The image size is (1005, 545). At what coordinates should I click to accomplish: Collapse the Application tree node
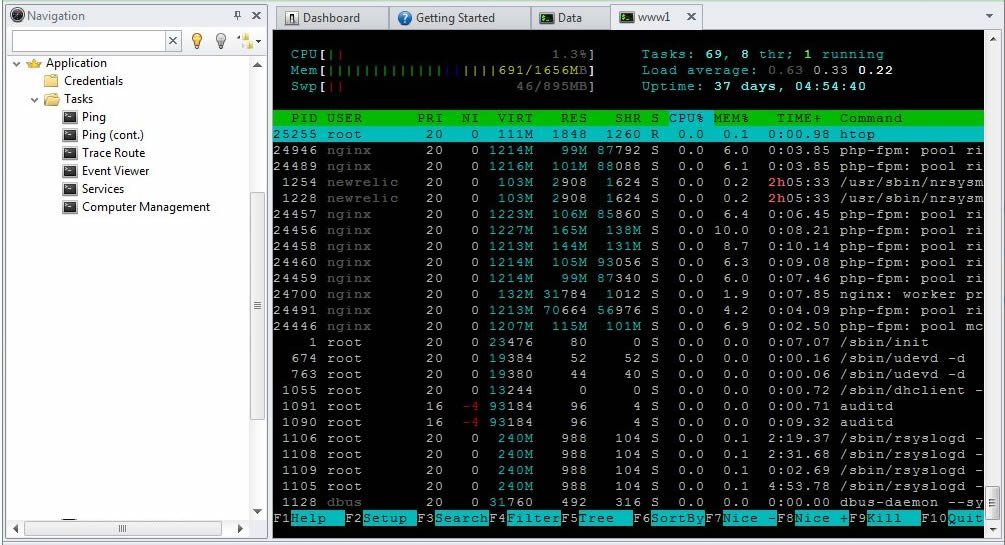tap(17, 63)
